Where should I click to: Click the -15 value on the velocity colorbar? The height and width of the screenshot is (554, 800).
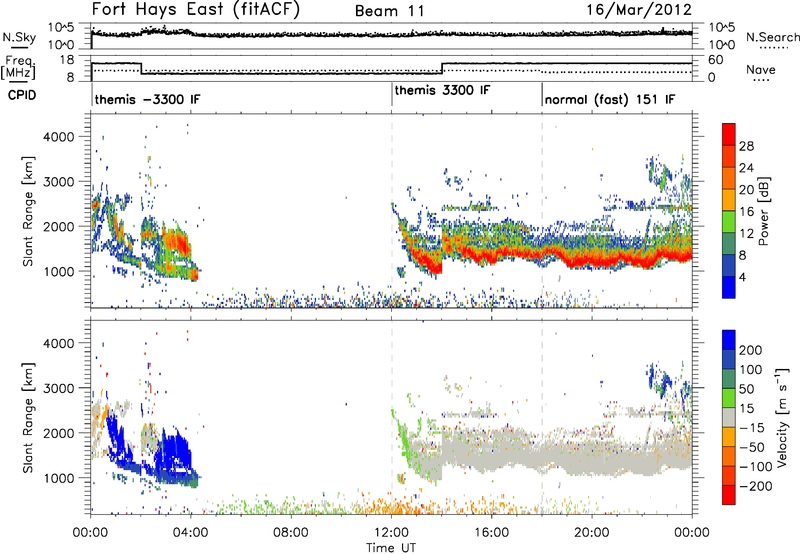pos(752,427)
